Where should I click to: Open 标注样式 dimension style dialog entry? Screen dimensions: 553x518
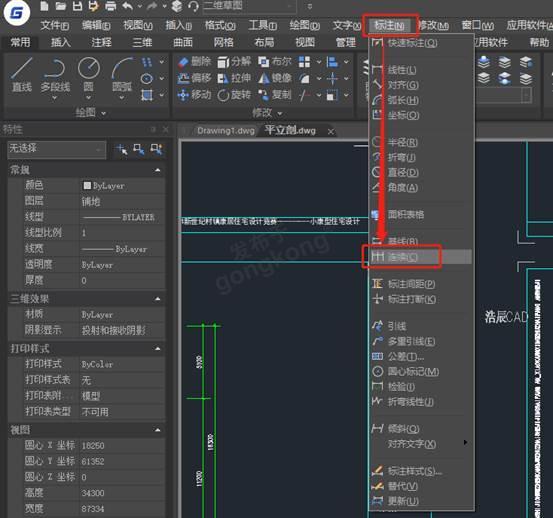[414, 471]
